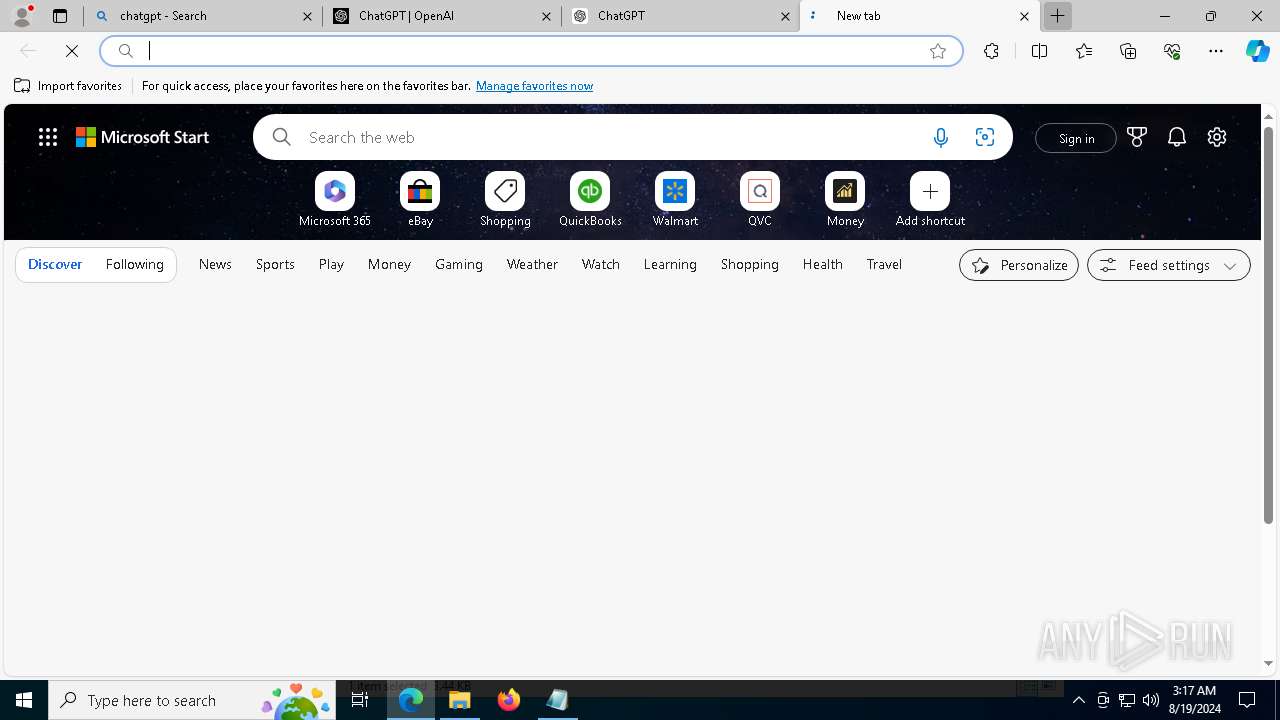Start voice search with microphone icon
Screen dimensions: 1280x720
tap(941, 138)
